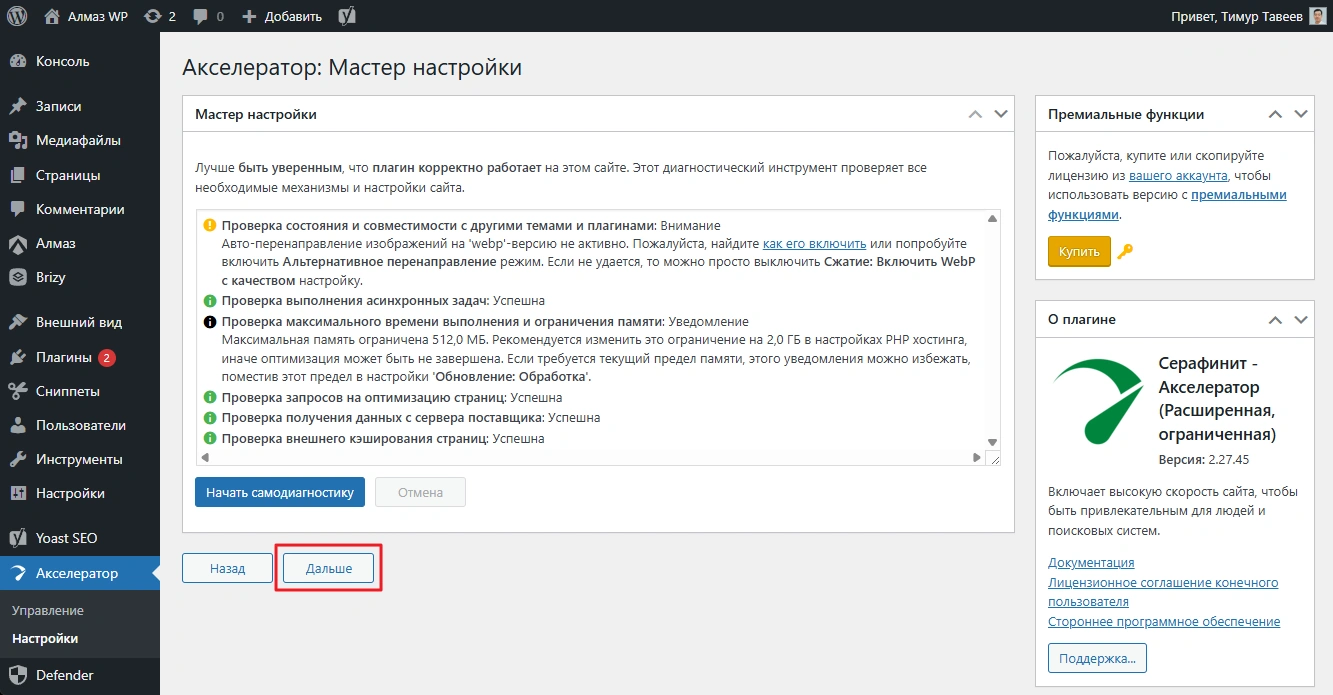
Task: Open the Плагины menu with 2 updates
Action: (64, 357)
